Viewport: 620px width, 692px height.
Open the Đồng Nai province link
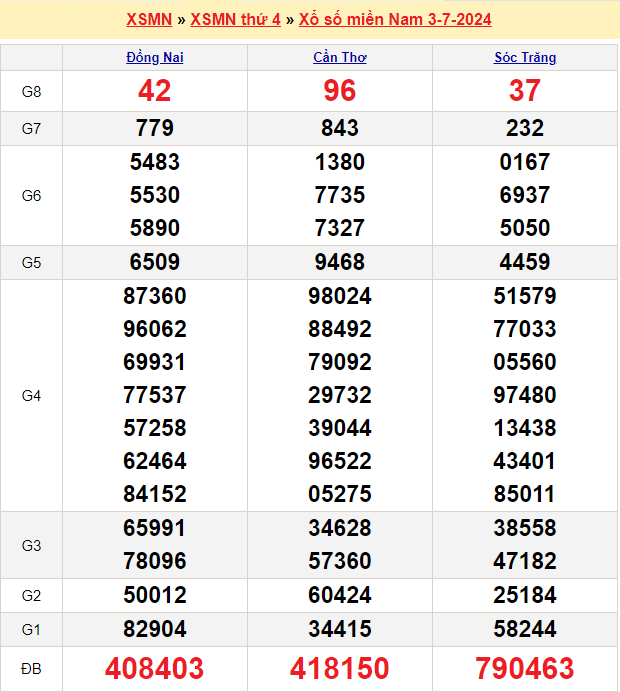point(155,57)
